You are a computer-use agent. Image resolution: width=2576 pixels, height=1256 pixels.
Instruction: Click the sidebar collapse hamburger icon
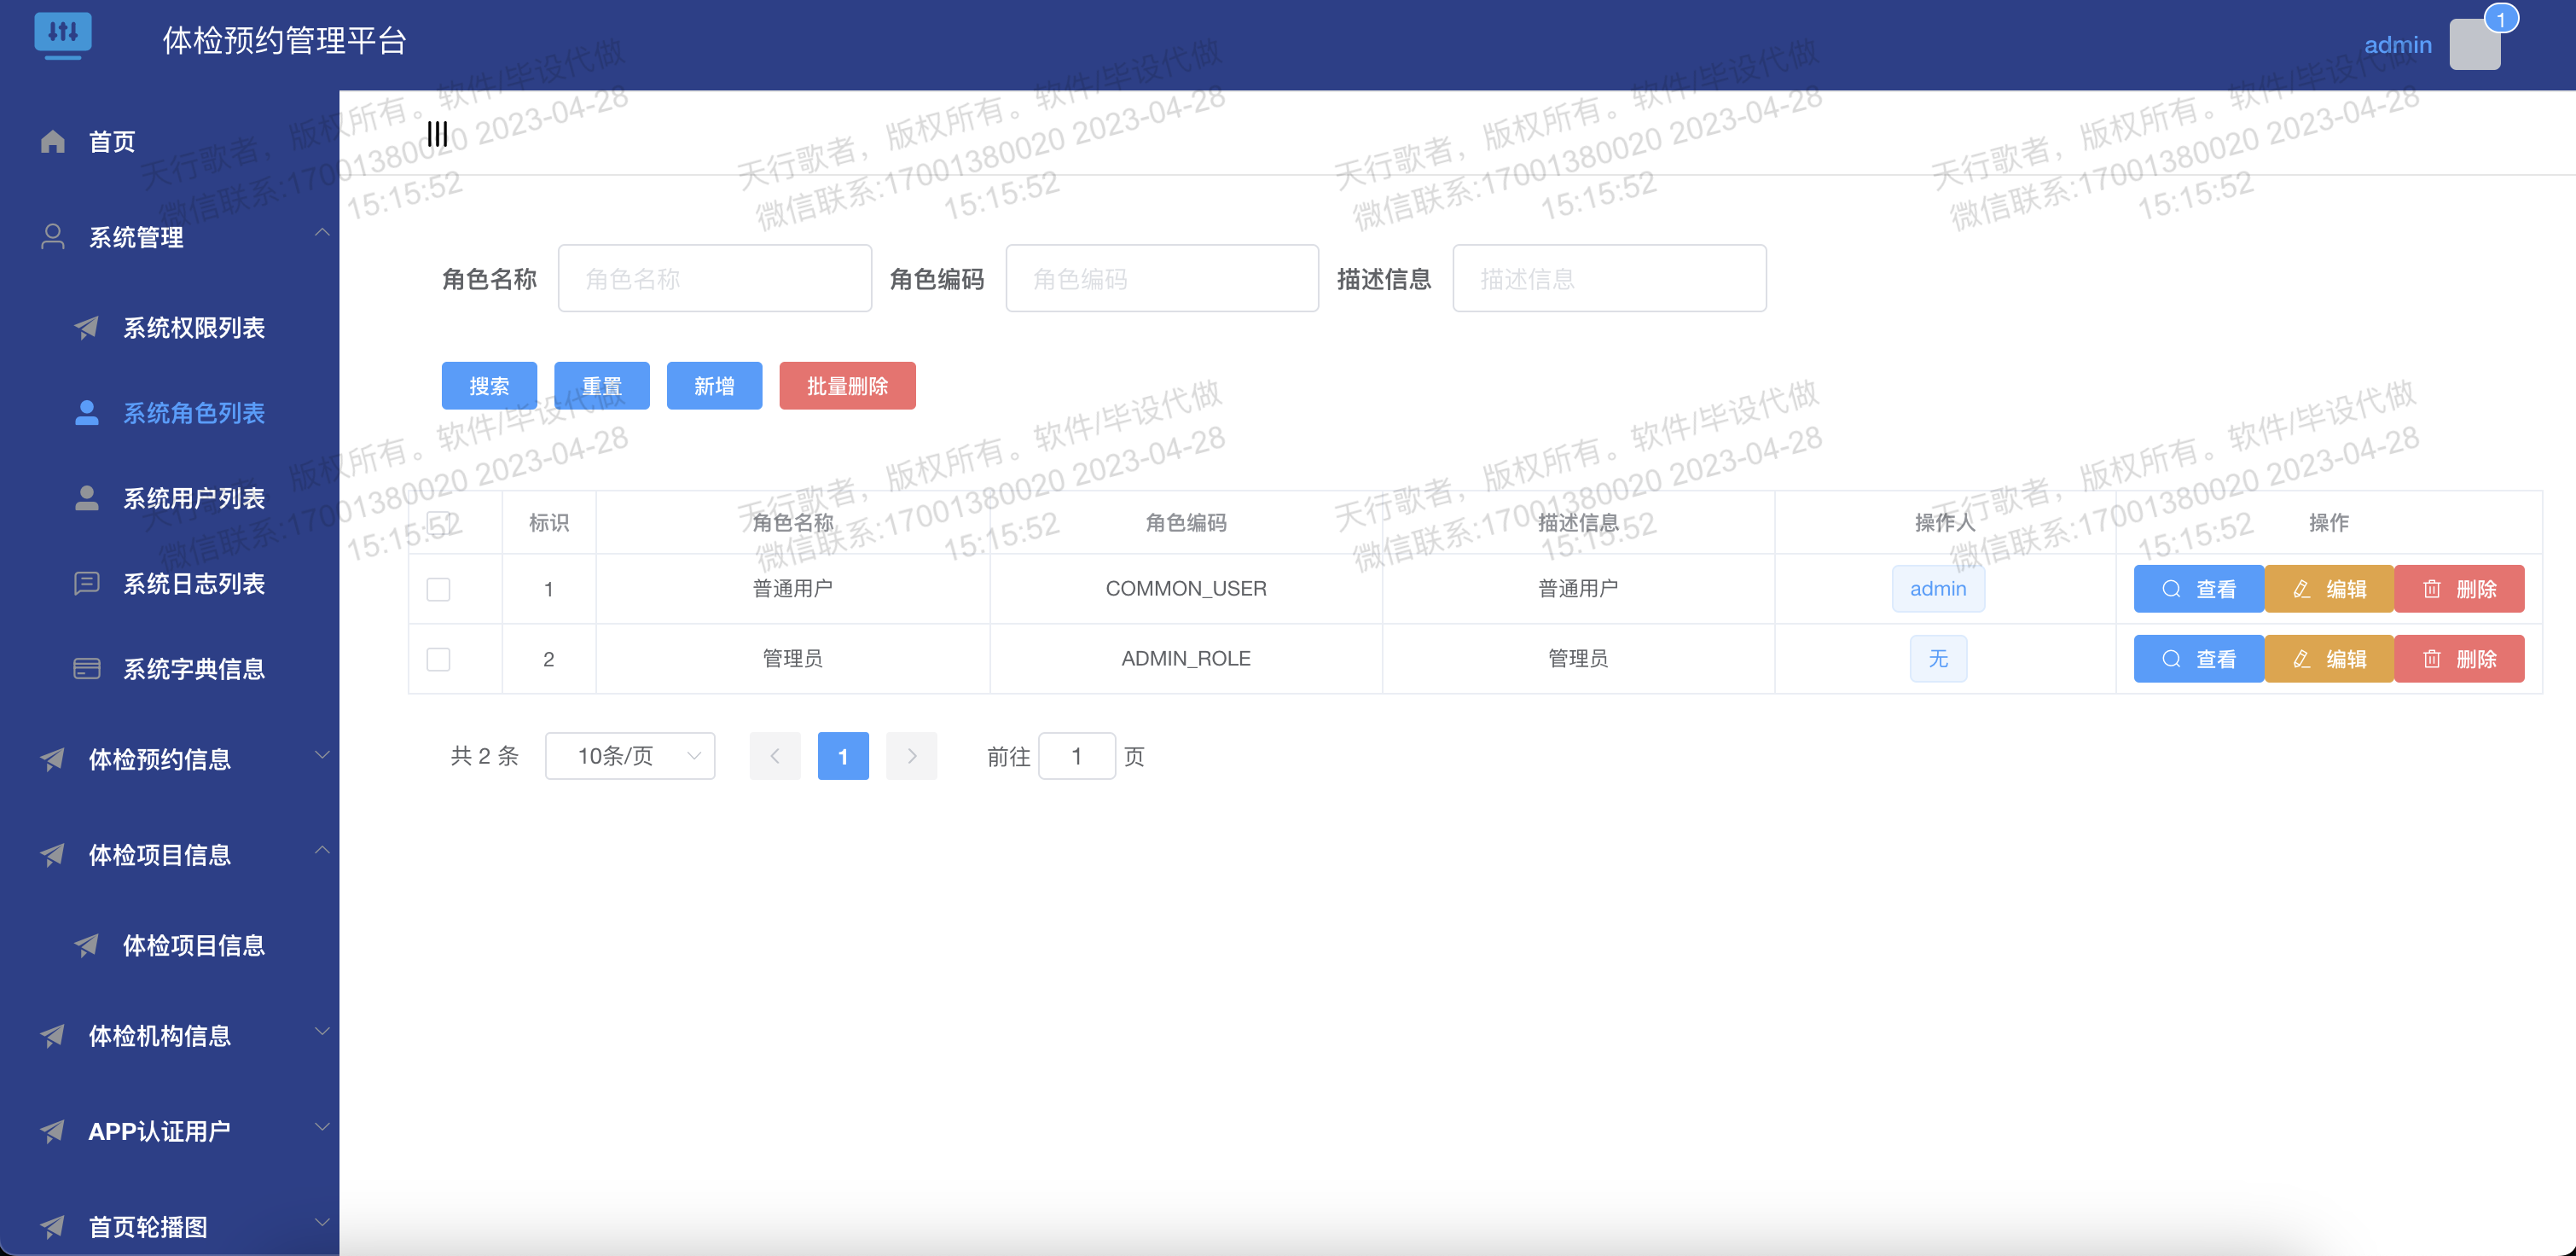[x=437, y=134]
